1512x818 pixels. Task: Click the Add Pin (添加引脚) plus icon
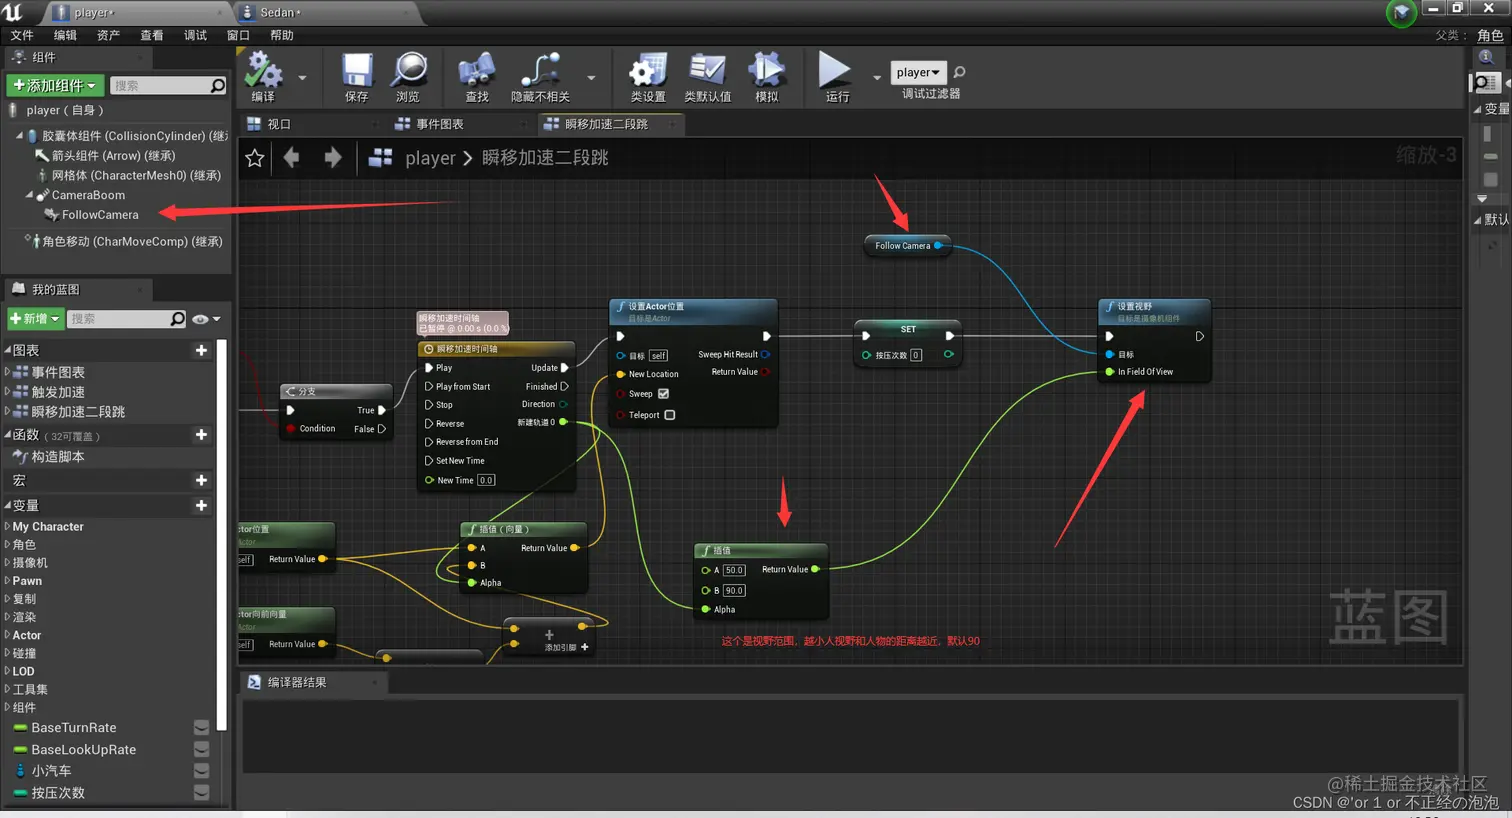coord(585,647)
